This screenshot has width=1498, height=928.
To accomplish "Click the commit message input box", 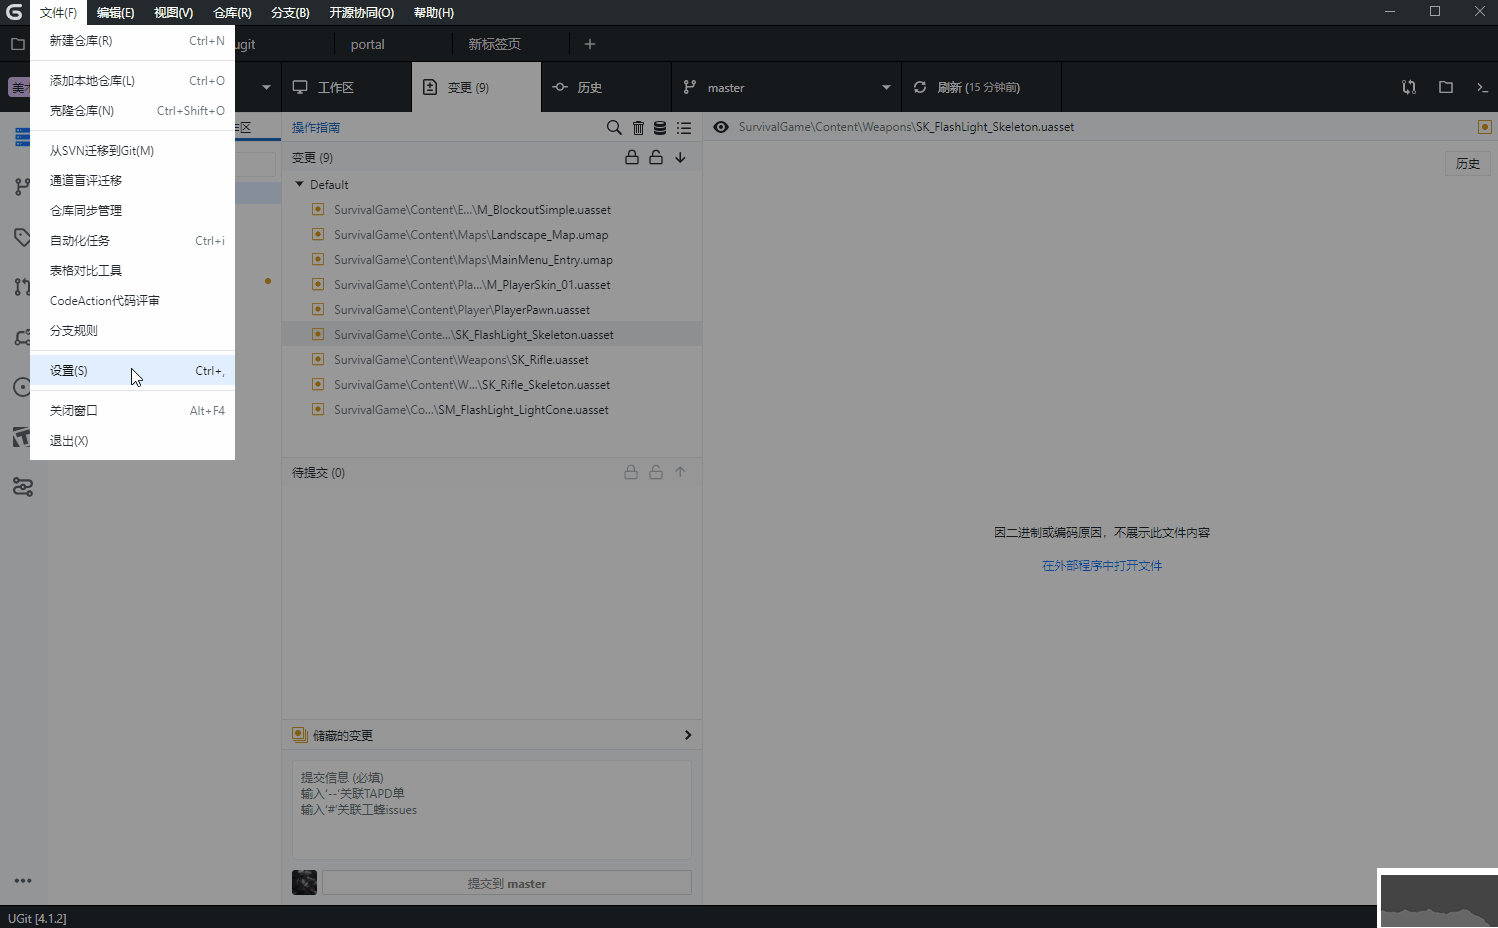I will 491,810.
